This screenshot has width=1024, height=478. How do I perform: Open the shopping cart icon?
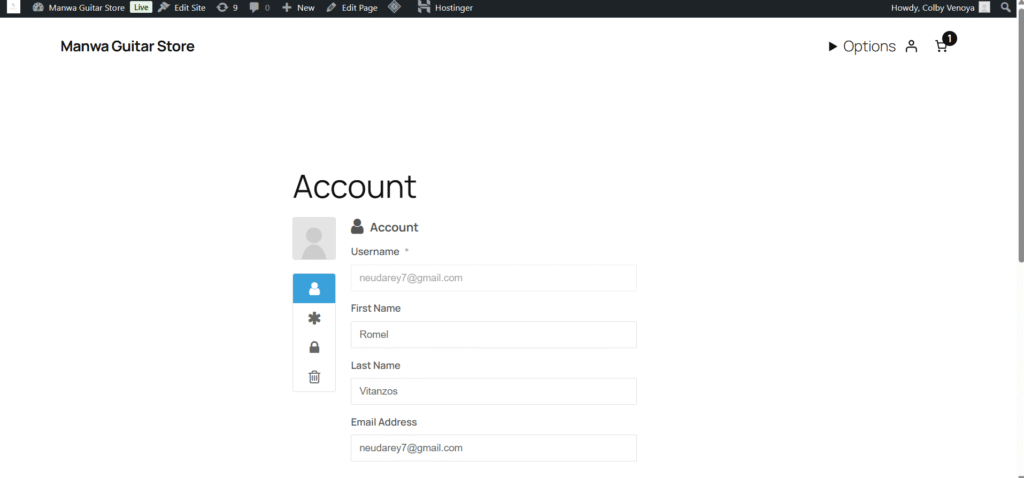pos(941,46)
